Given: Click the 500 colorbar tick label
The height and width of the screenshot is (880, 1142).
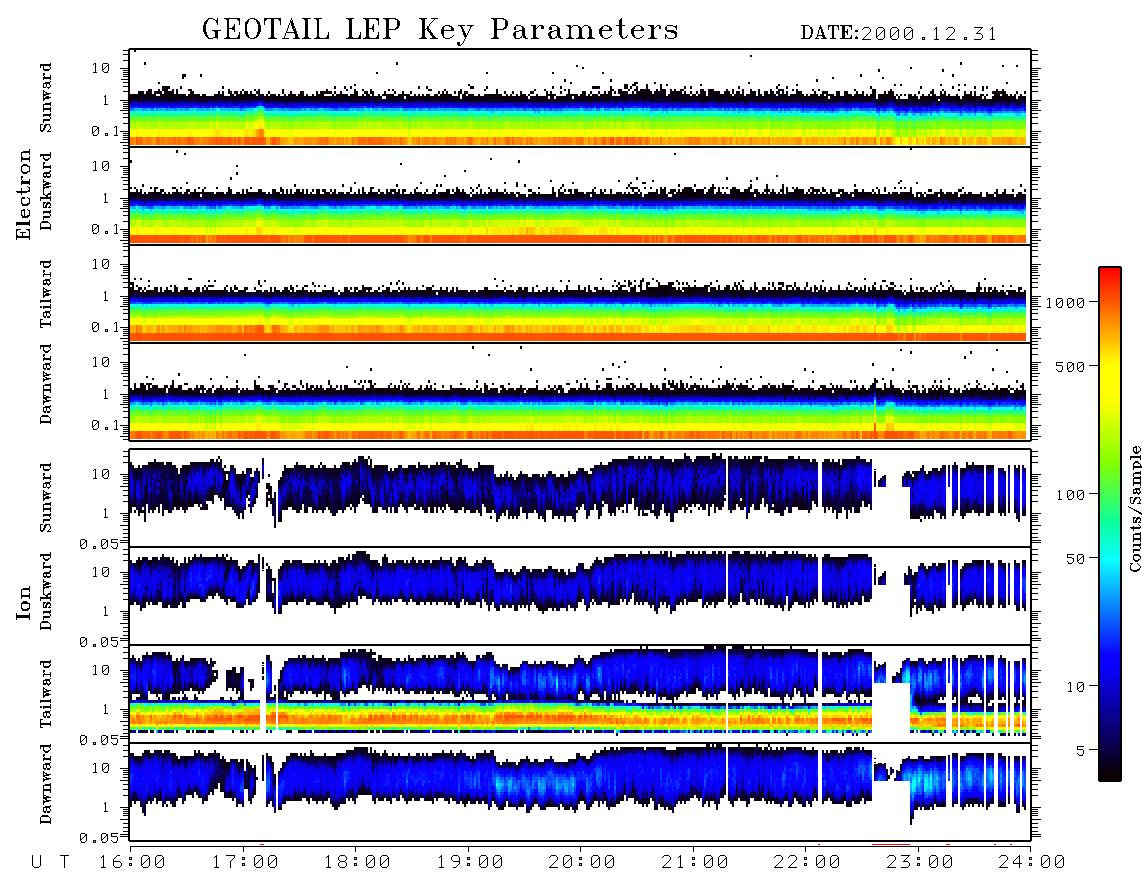Looking at the screenshot, I should [1070, 366].
